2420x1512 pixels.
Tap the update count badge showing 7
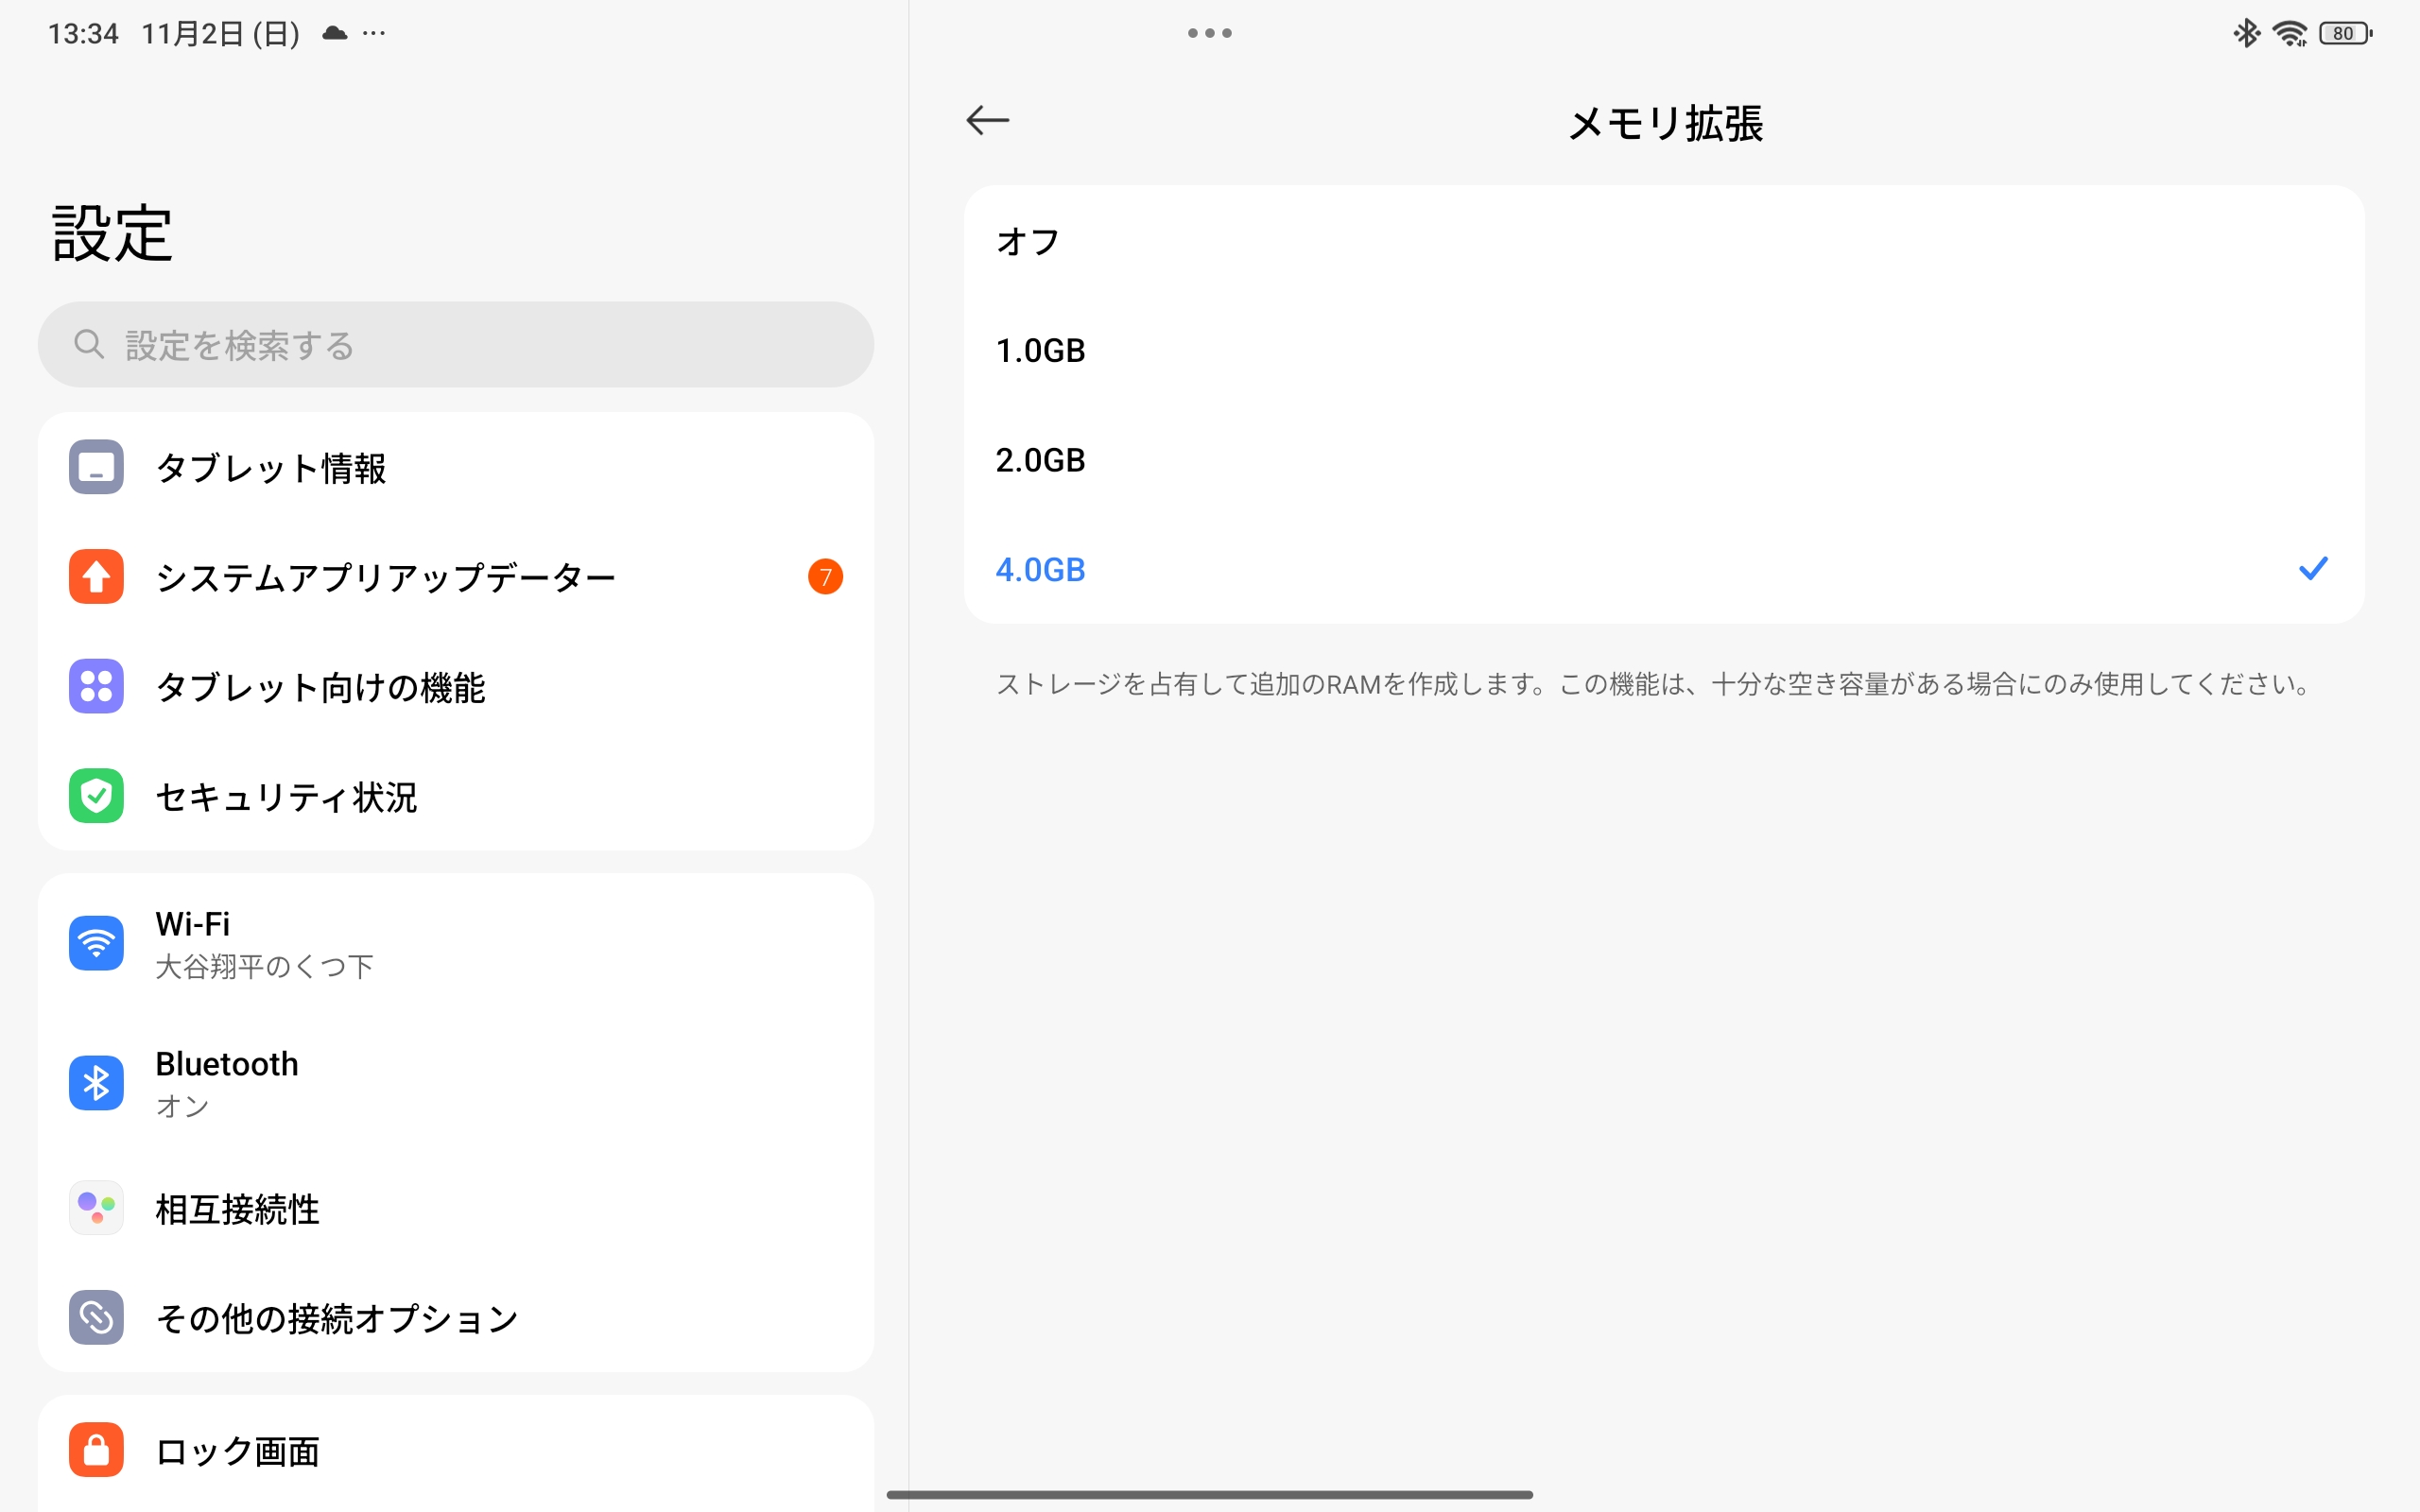[x=825, y=577]
